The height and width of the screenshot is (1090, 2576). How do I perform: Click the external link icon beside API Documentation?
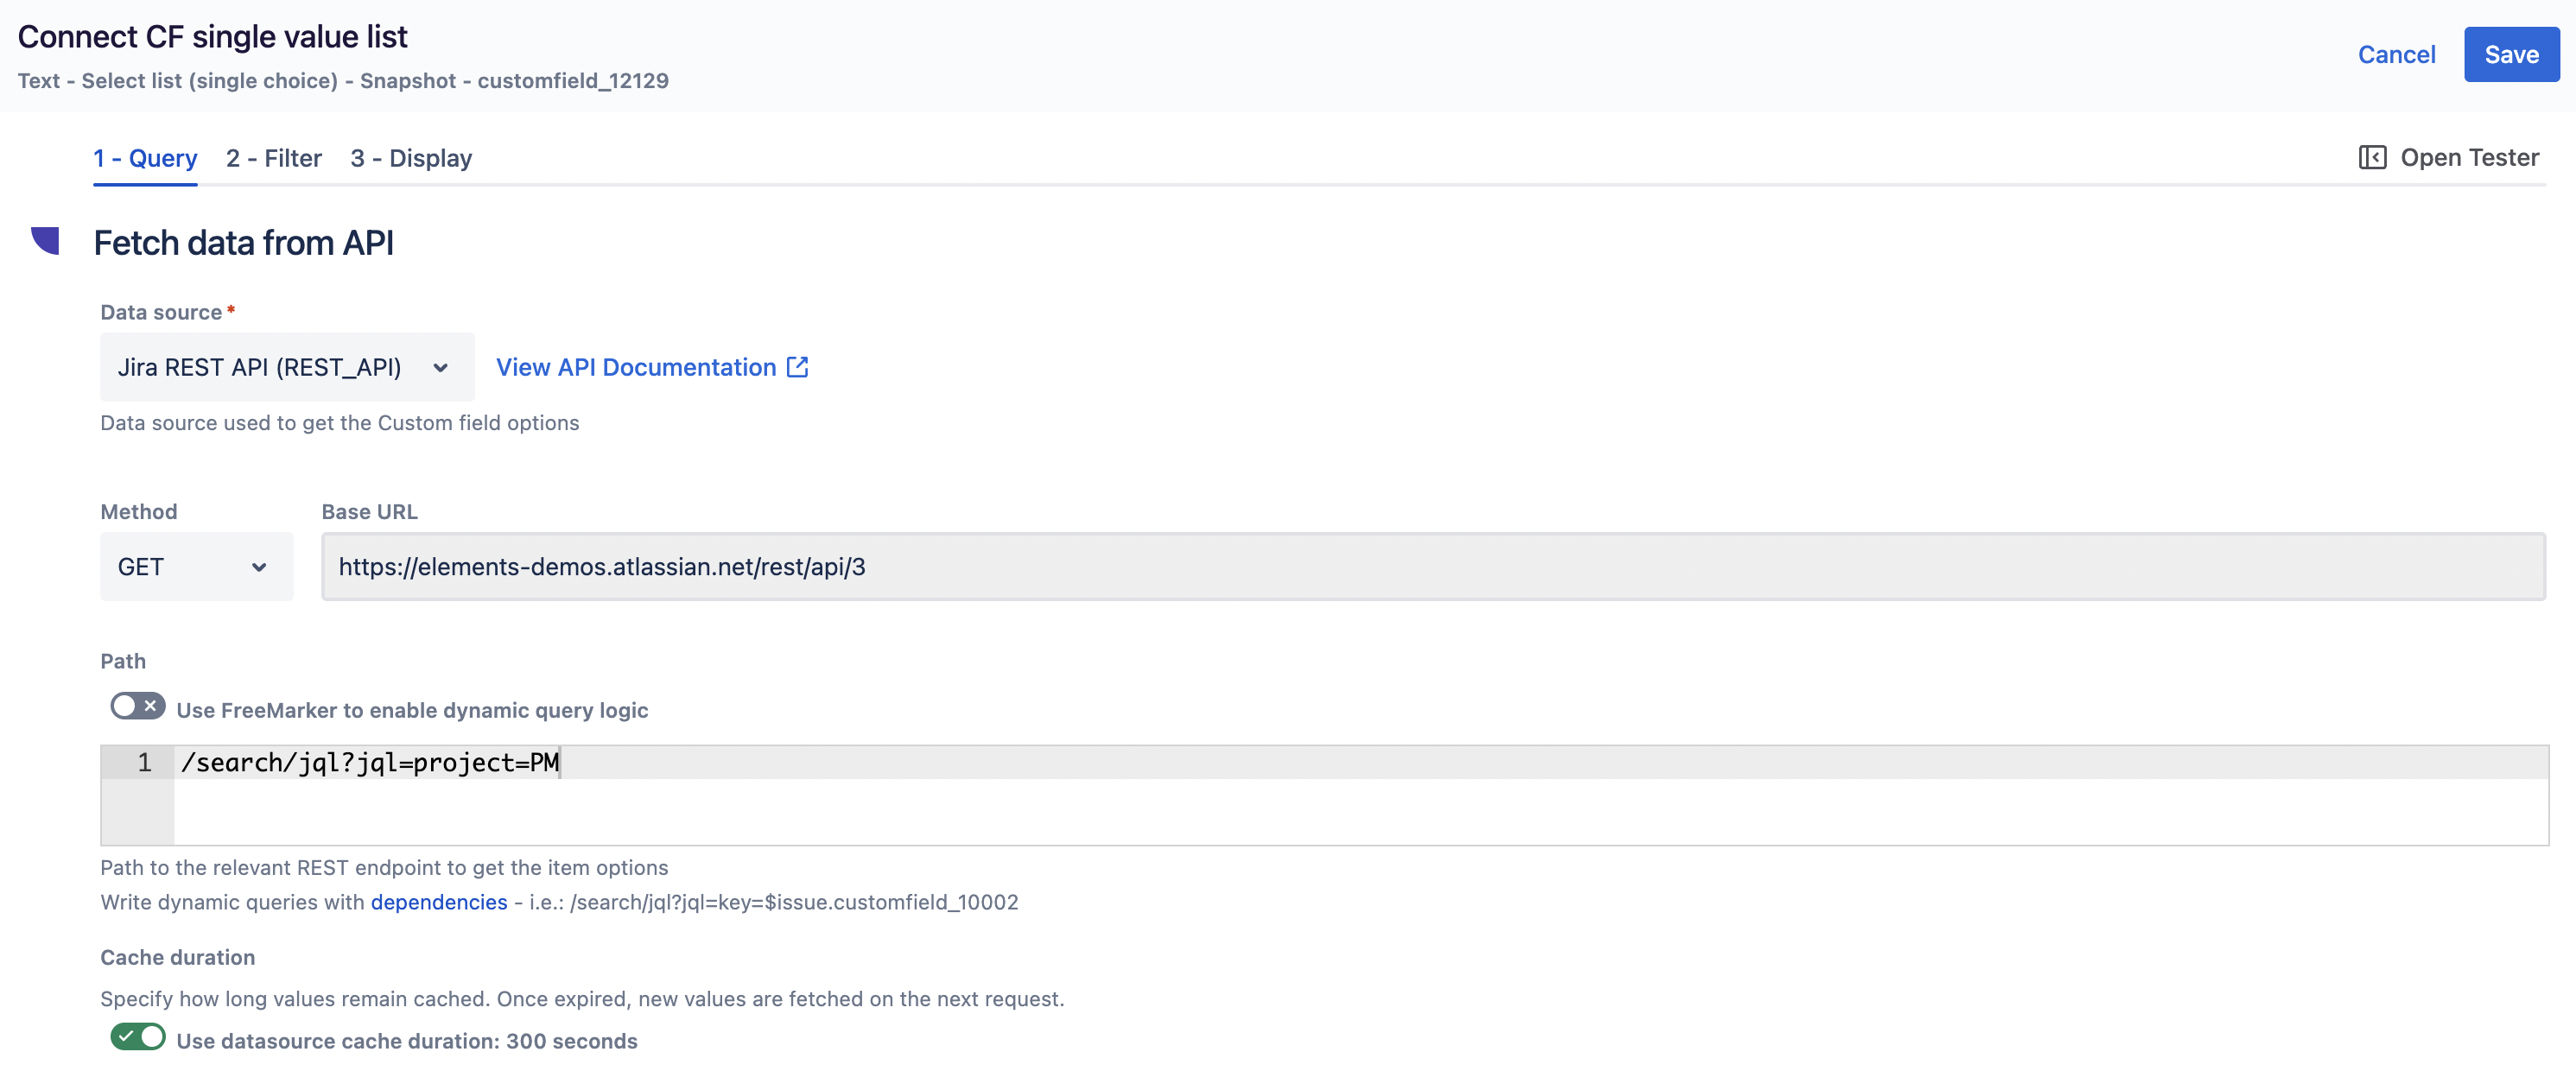coord(797,367)
